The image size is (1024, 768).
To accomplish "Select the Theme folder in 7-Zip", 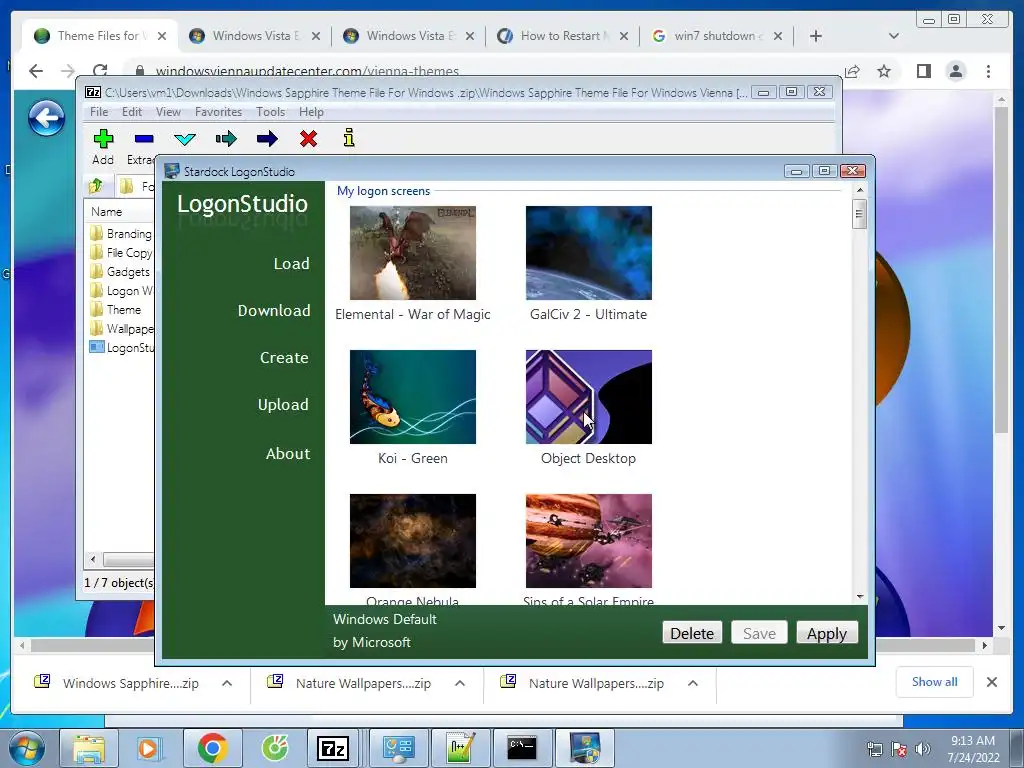I will (116, 309).
